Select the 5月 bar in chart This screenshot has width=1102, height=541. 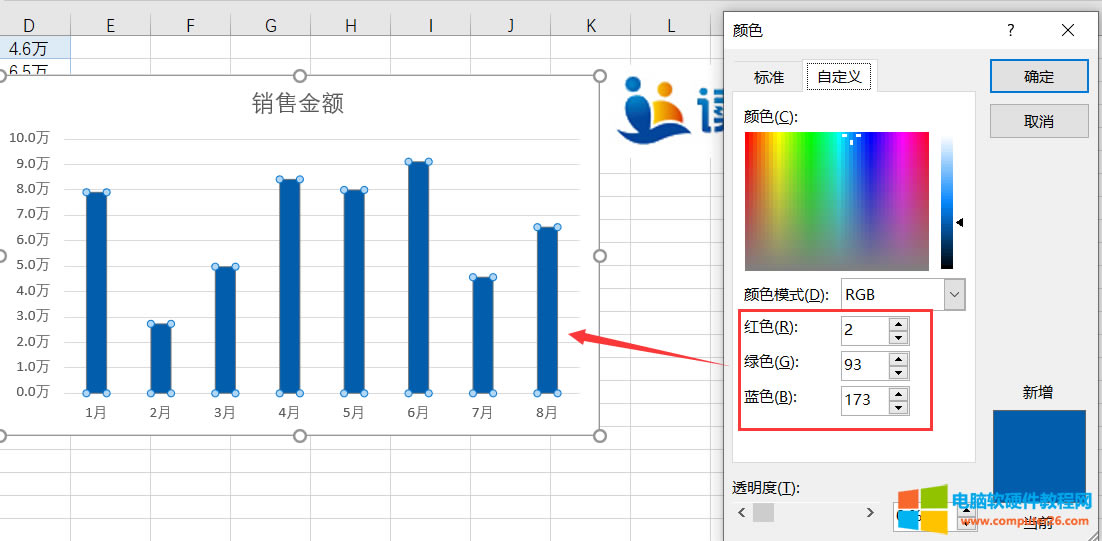tap(354, 291)
